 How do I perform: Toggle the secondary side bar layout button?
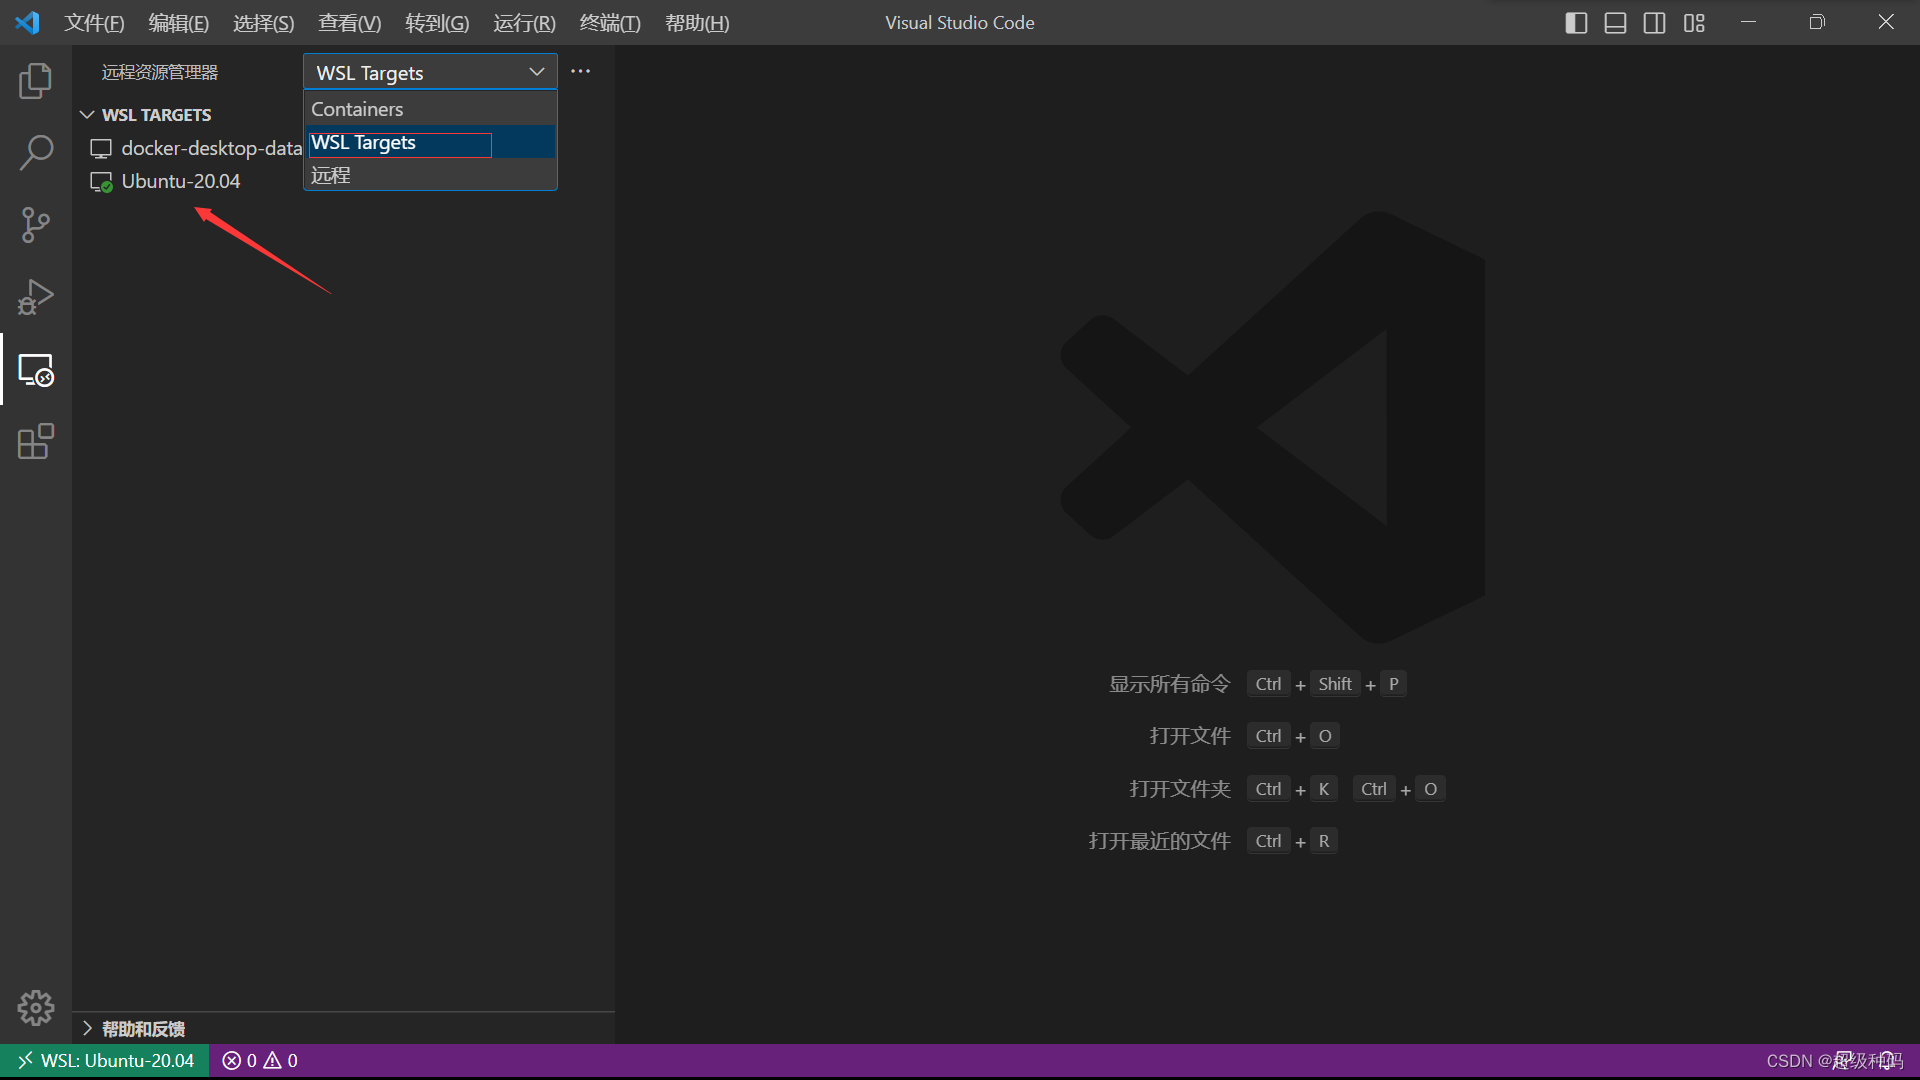[x=1654, y=23]
